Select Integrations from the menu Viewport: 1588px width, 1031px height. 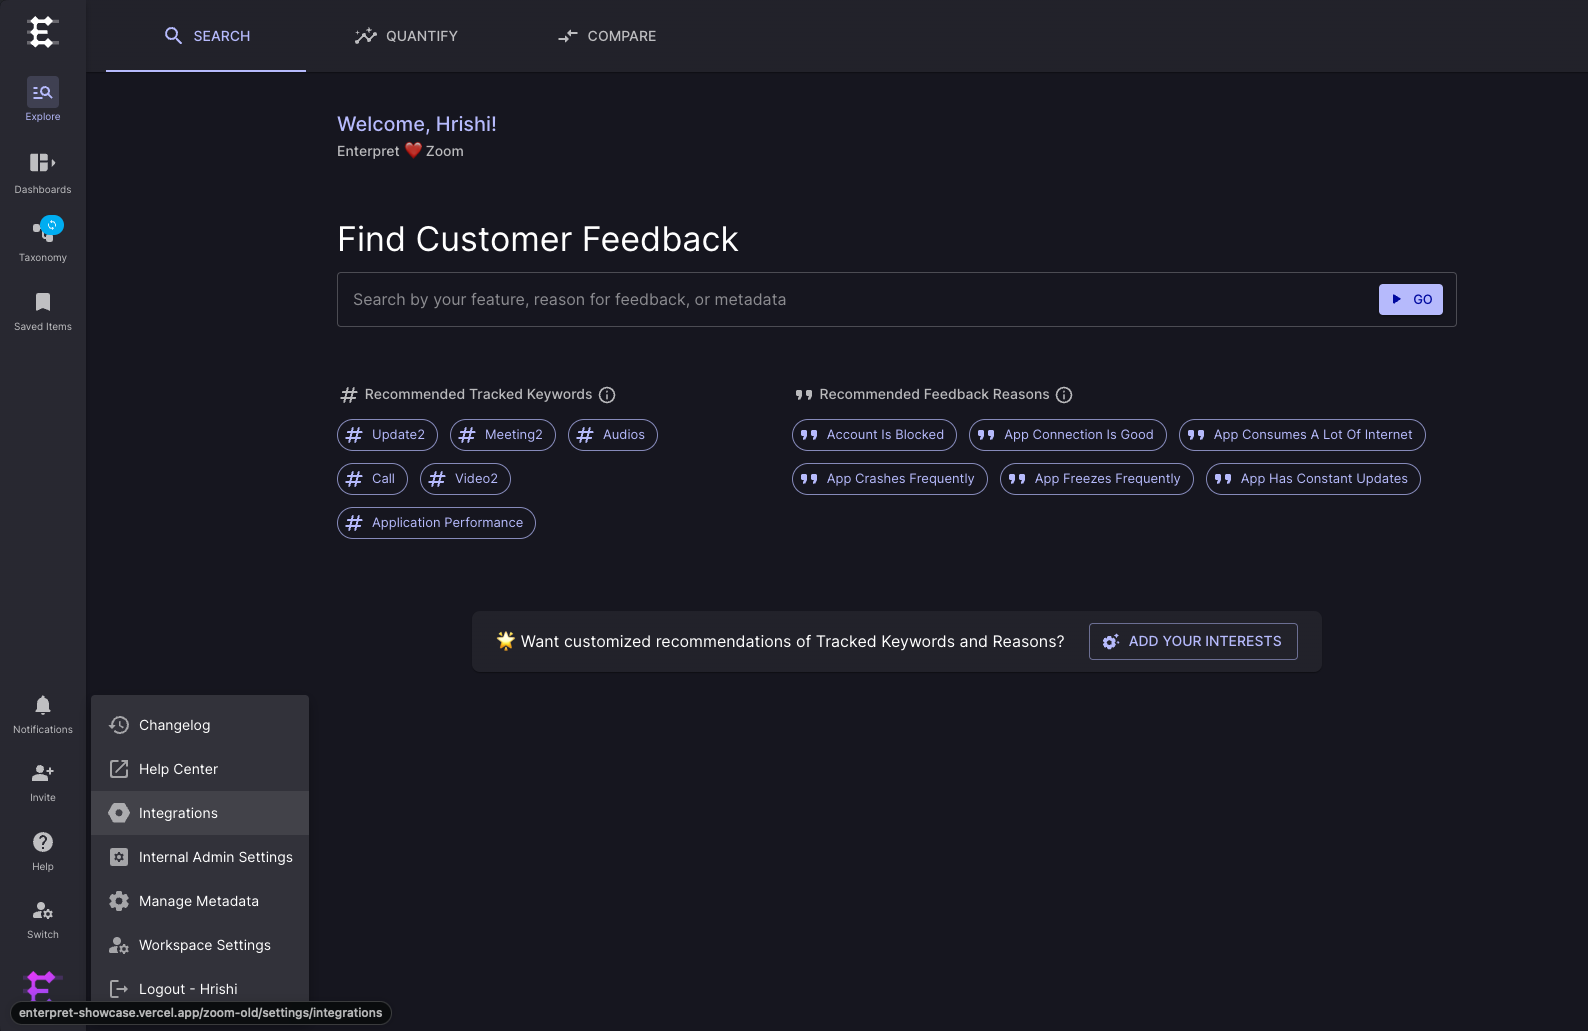pyautogui.click(x=200, y=813)
